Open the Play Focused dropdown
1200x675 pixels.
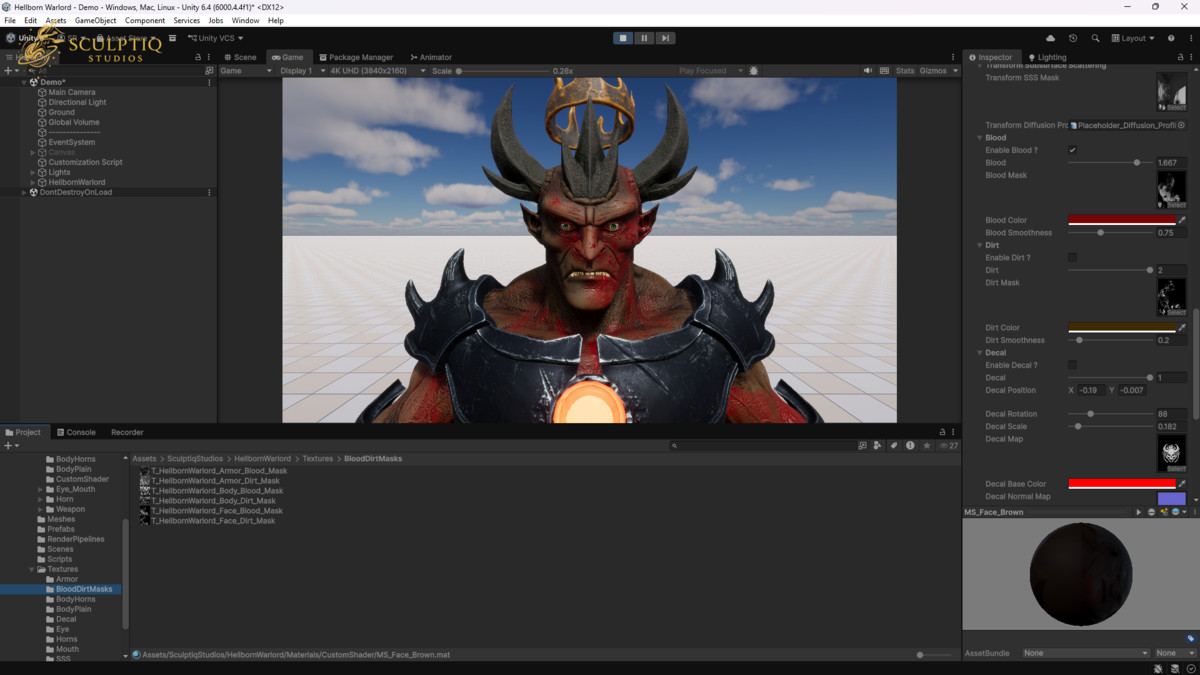click(x=710, y=71)
